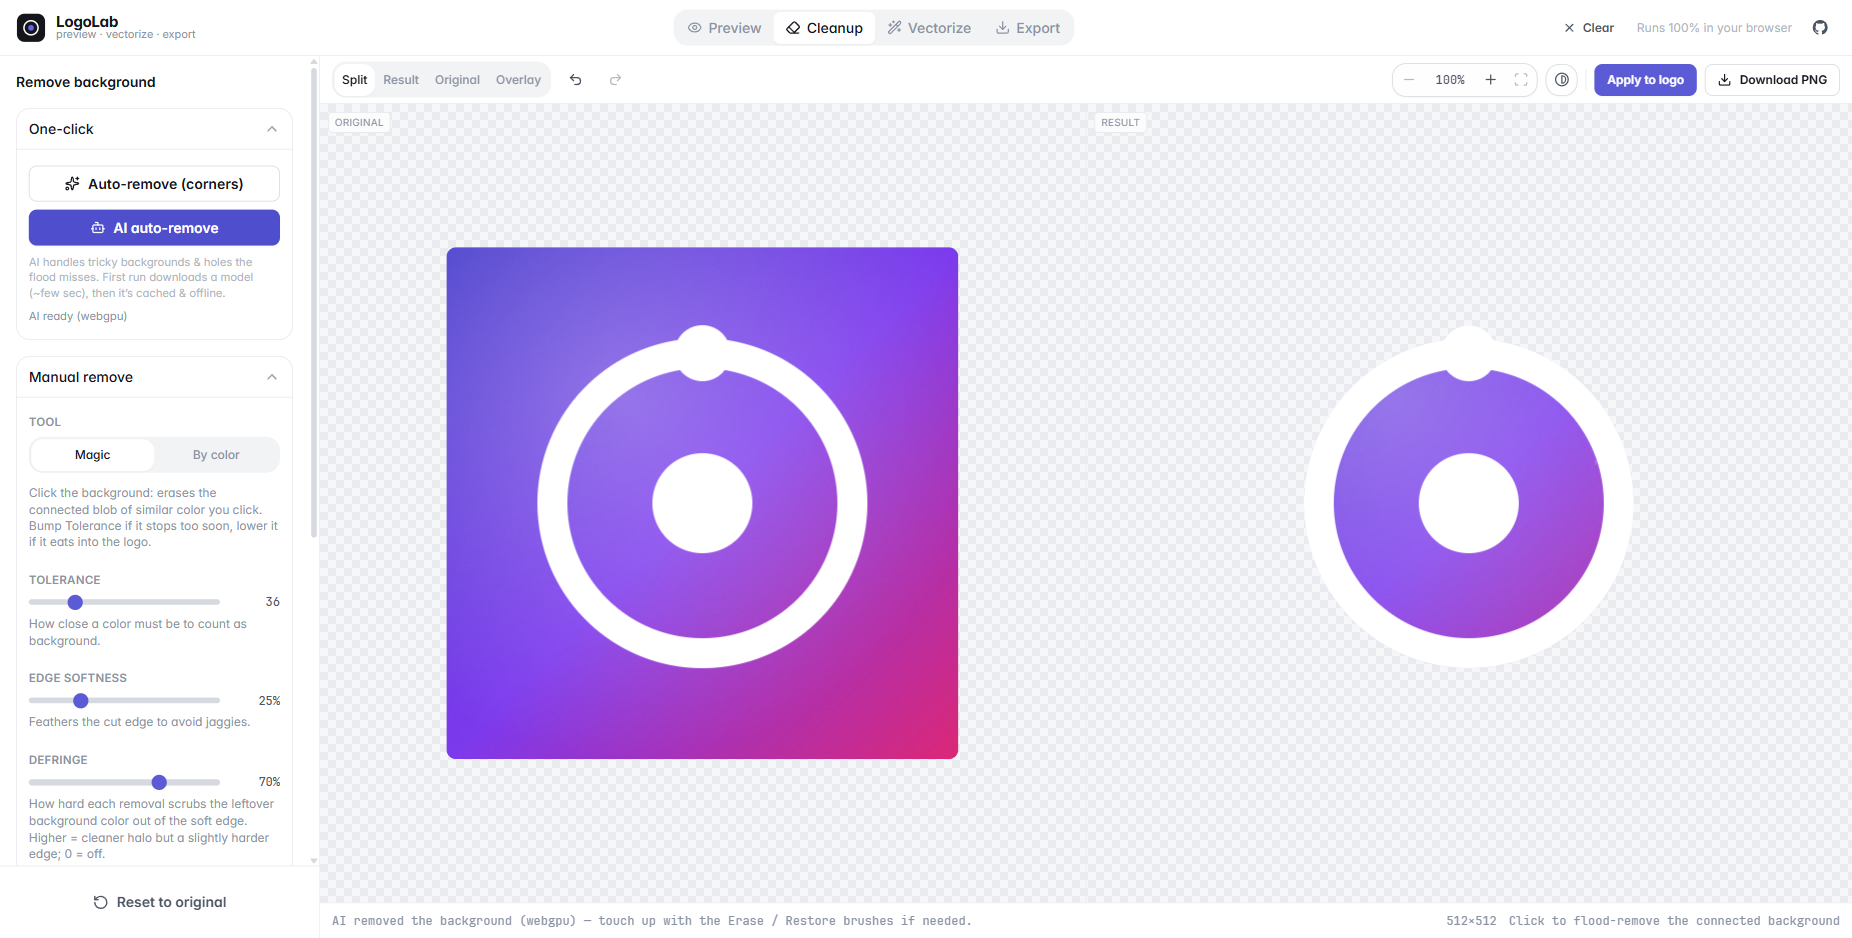
Task: Undo the last cleanup action
Action: coord(576,80)
